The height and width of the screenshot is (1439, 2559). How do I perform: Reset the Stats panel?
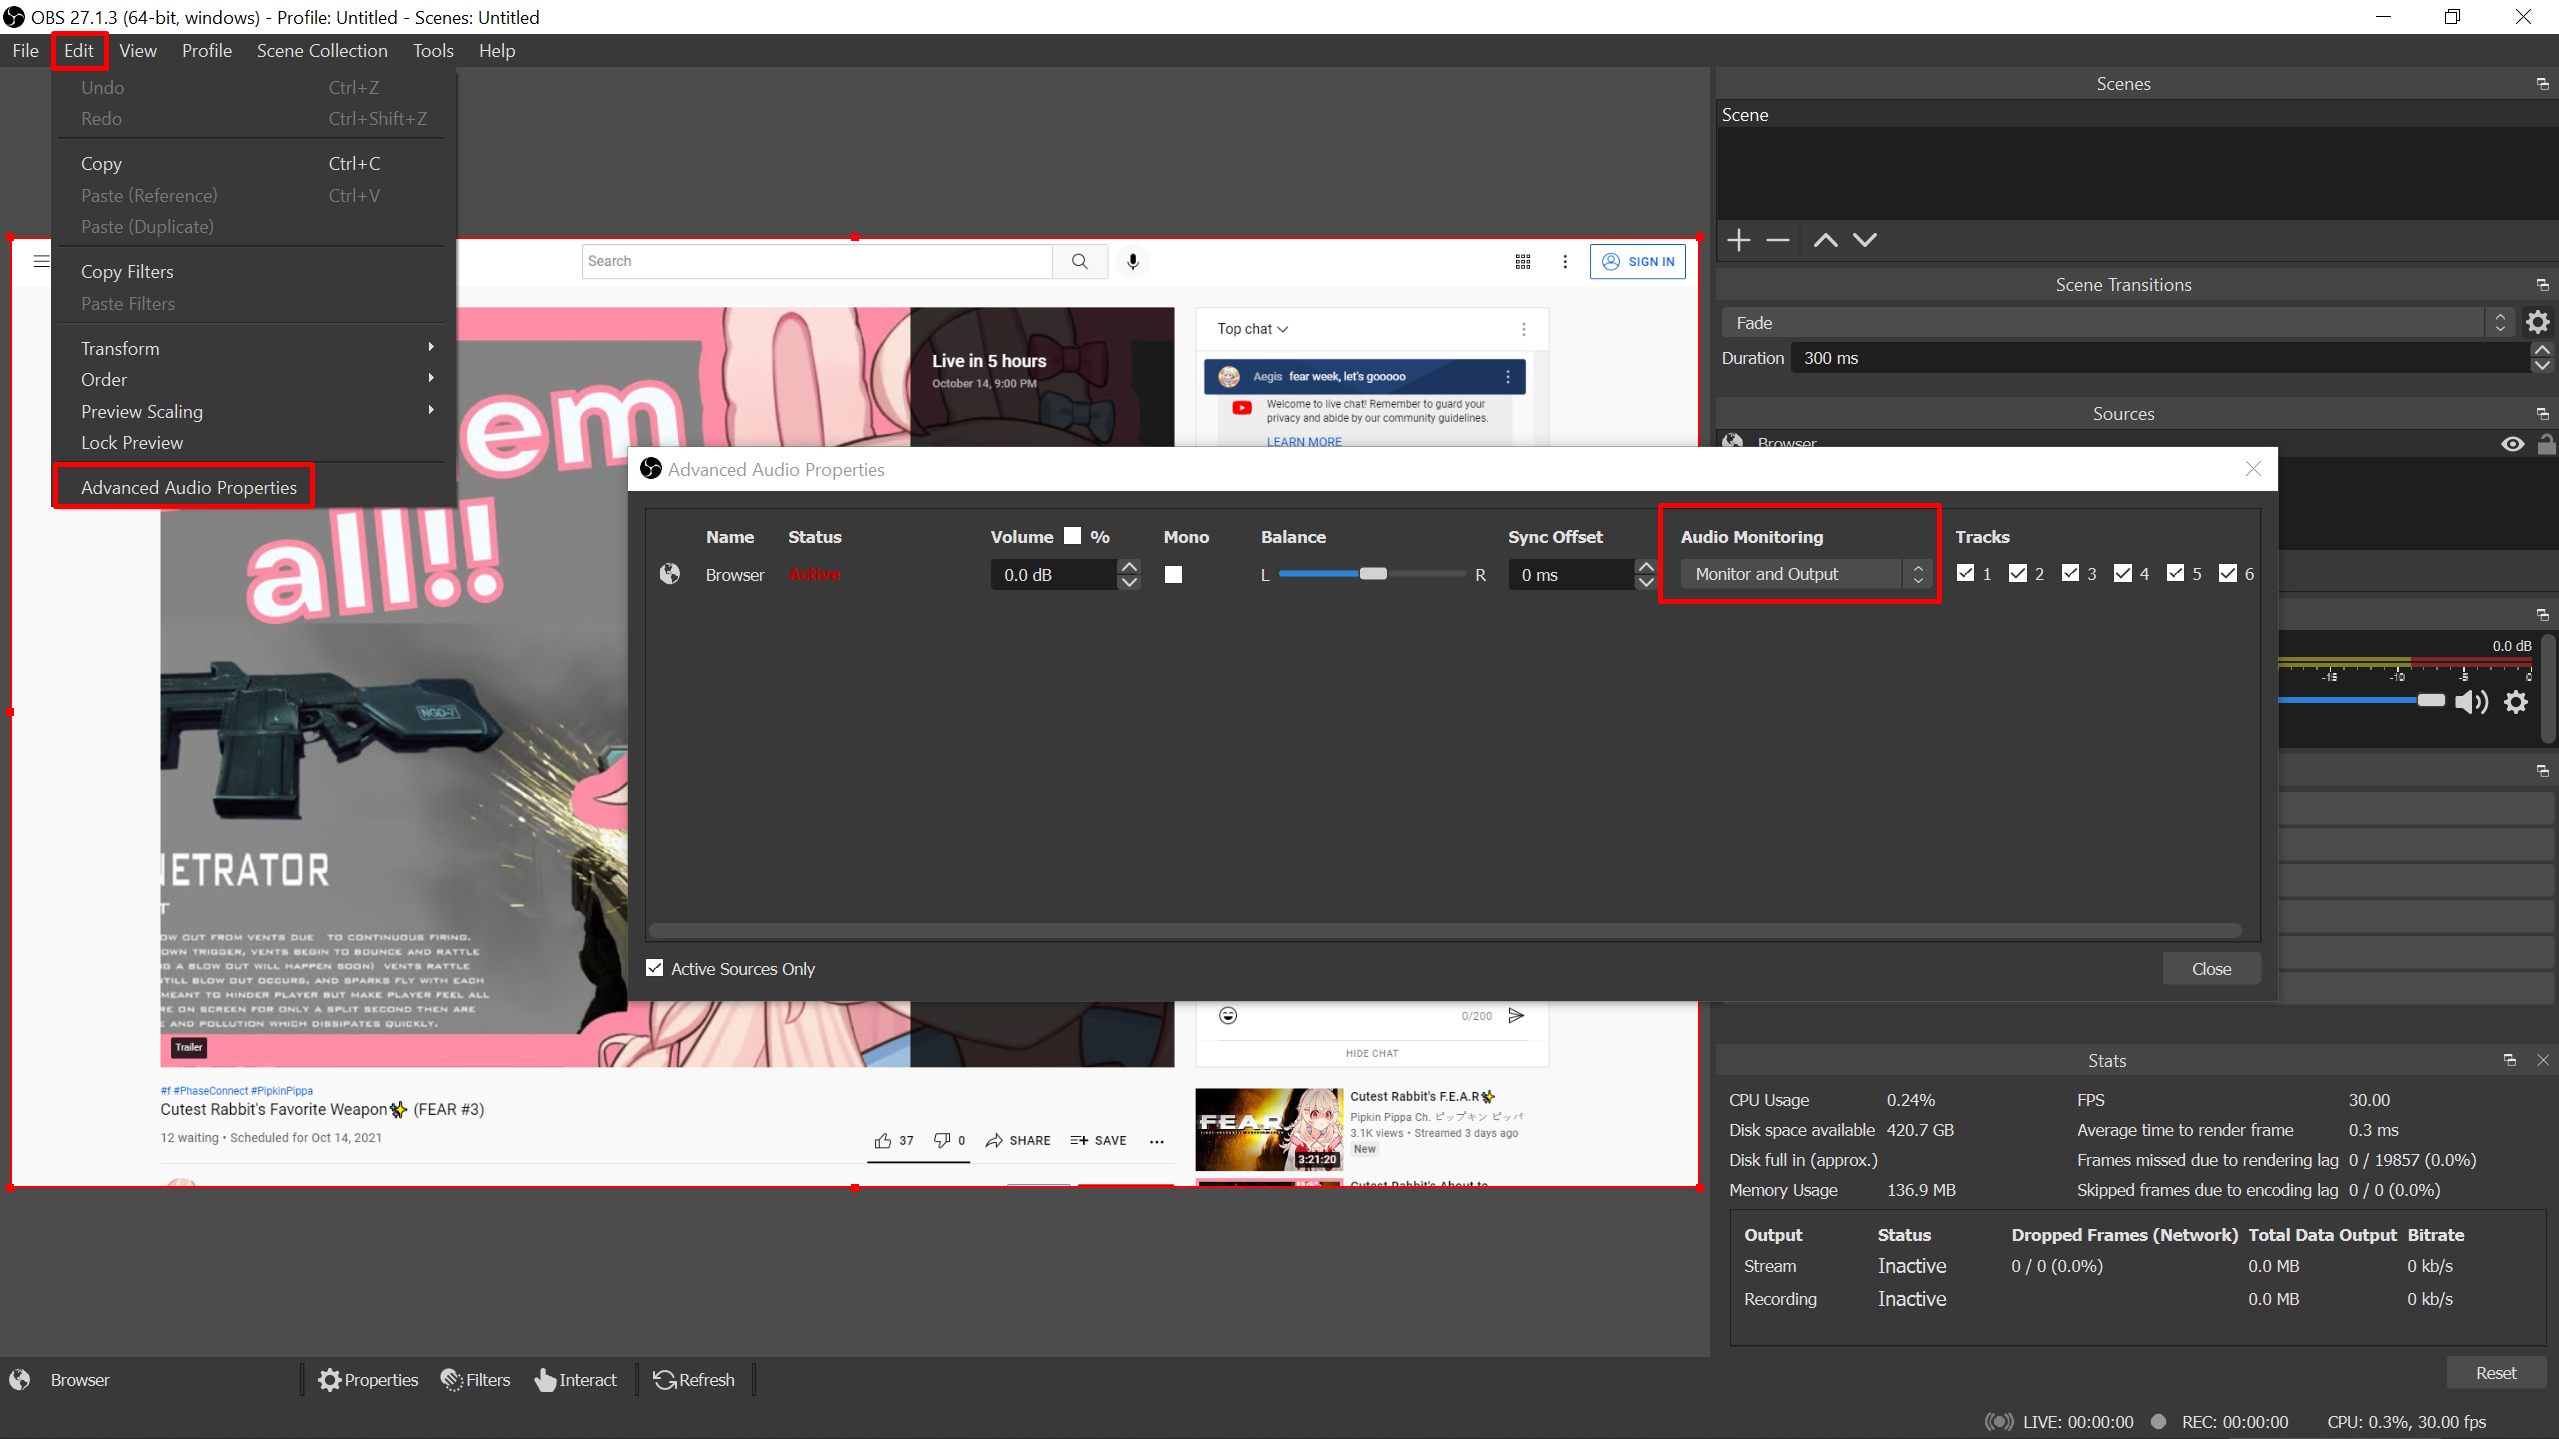point(2496,1373)
